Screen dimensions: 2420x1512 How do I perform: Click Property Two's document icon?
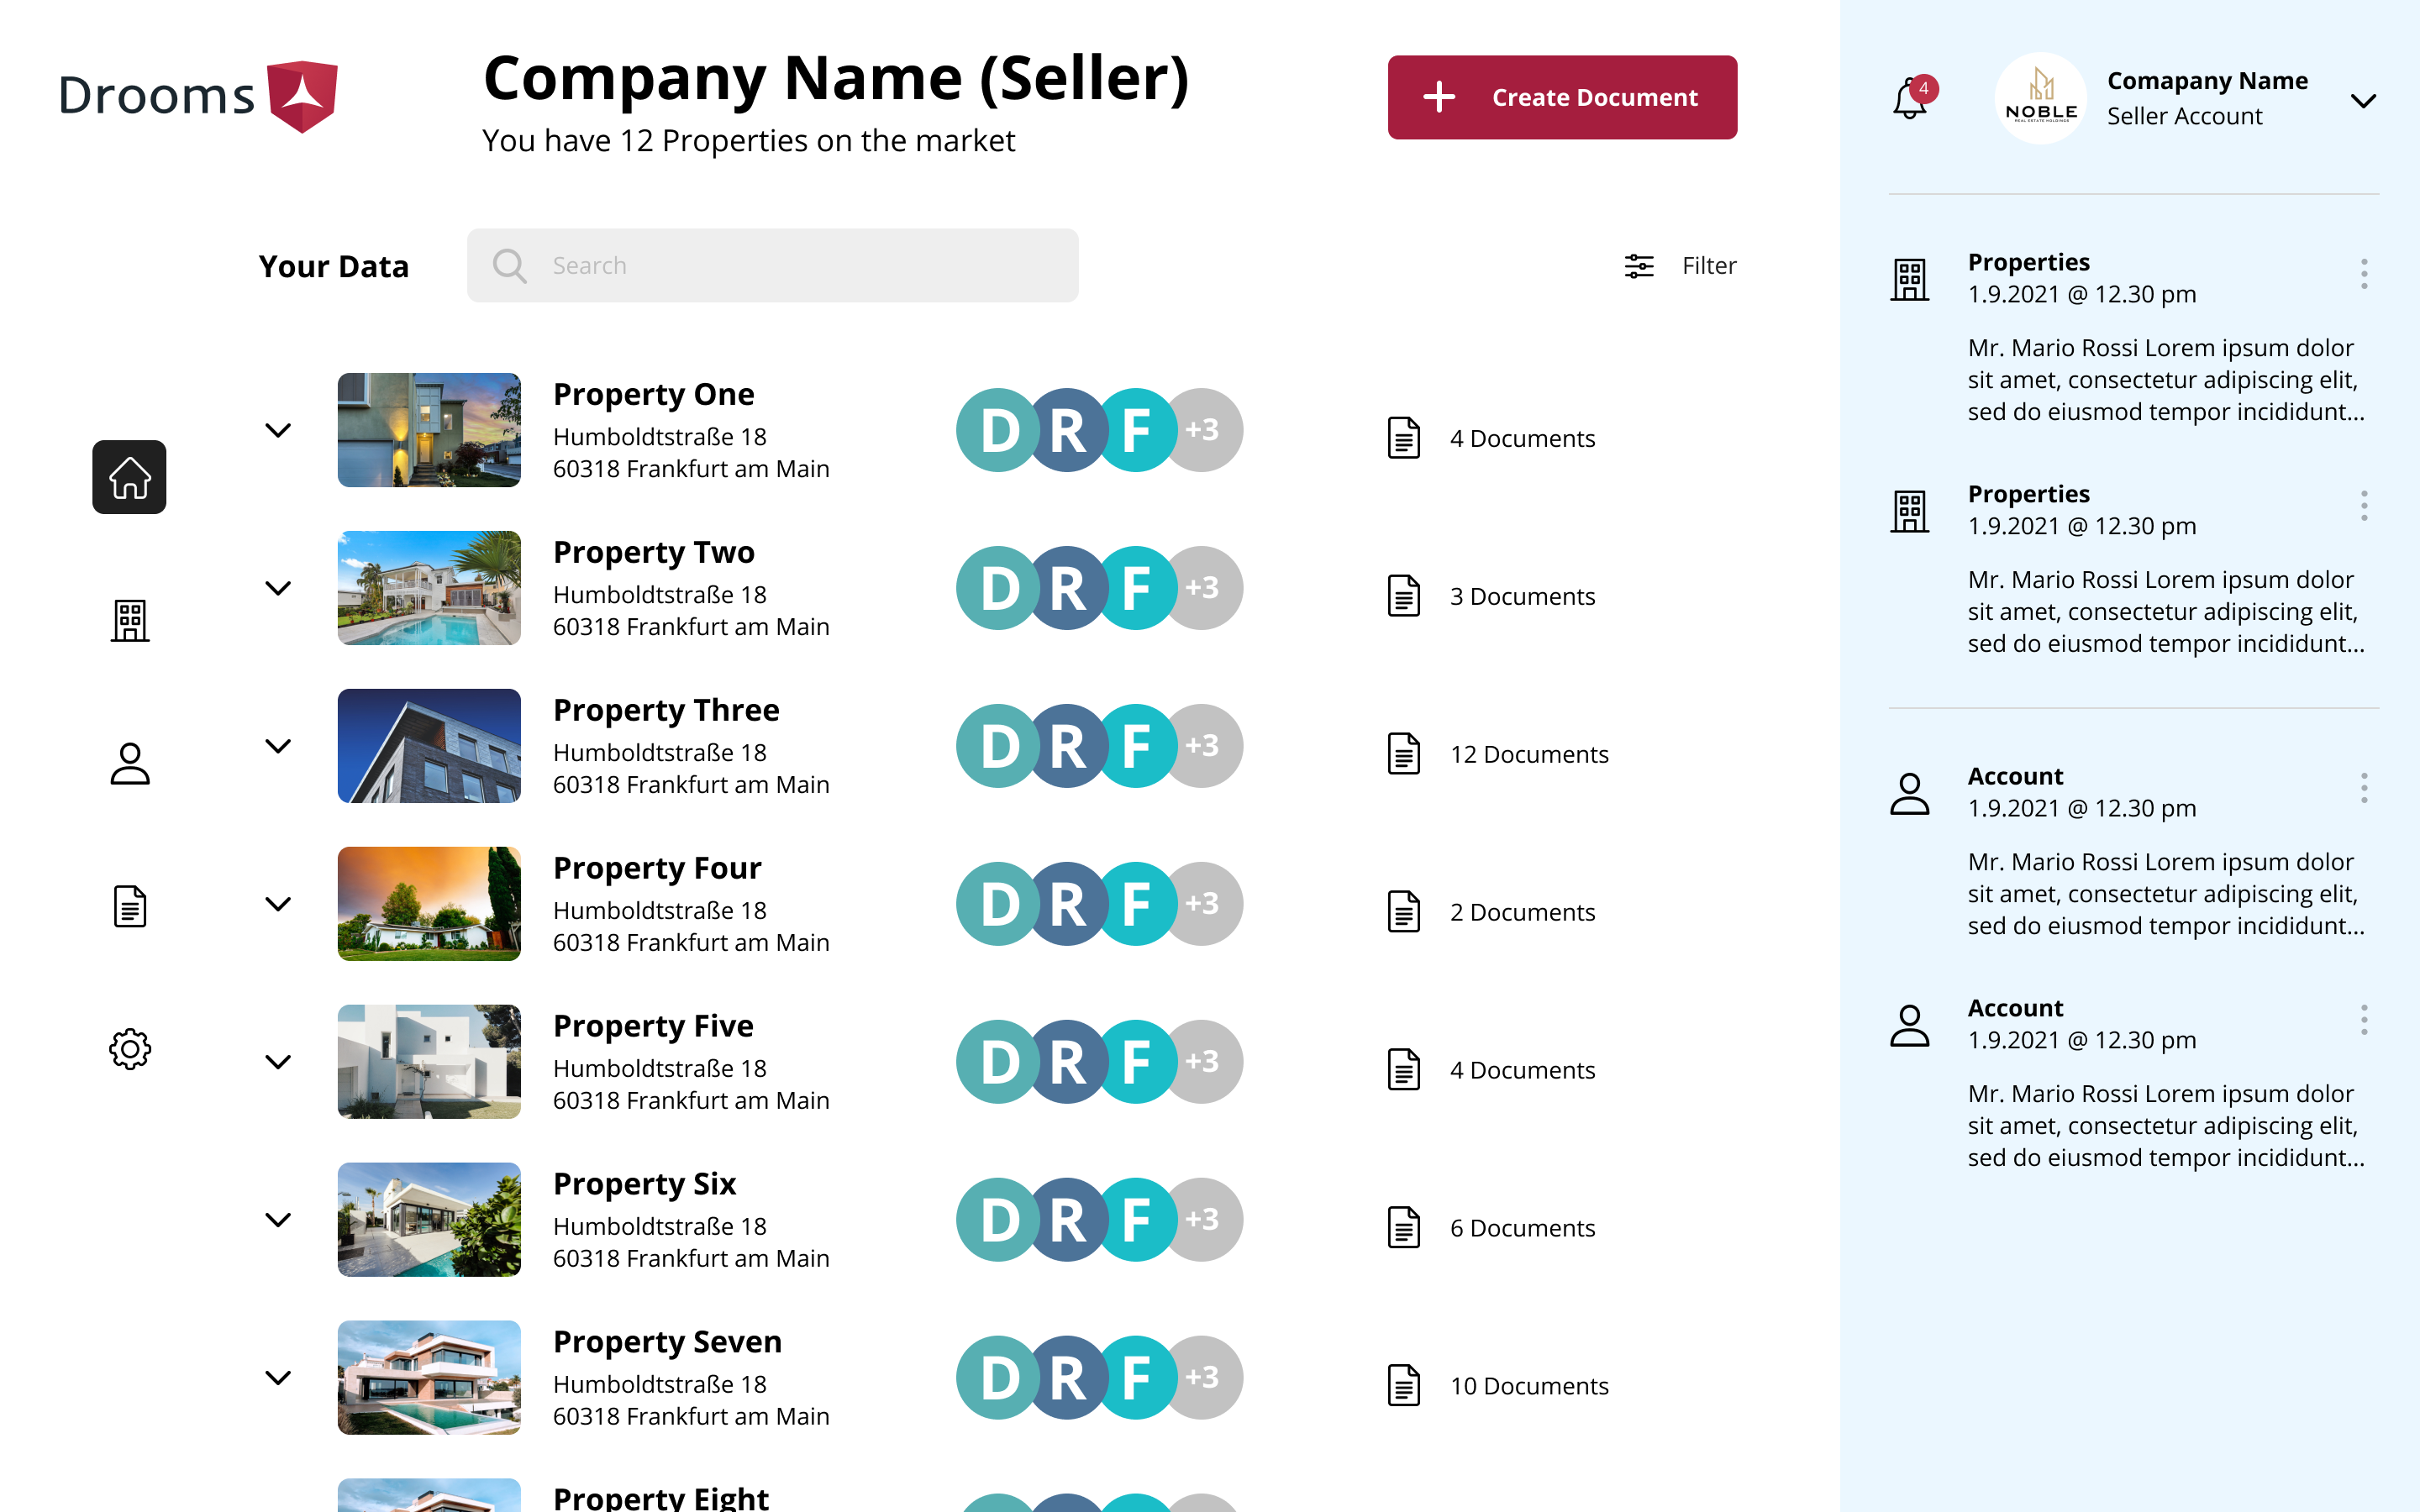pyautogui.click(x=1404, y=596)
